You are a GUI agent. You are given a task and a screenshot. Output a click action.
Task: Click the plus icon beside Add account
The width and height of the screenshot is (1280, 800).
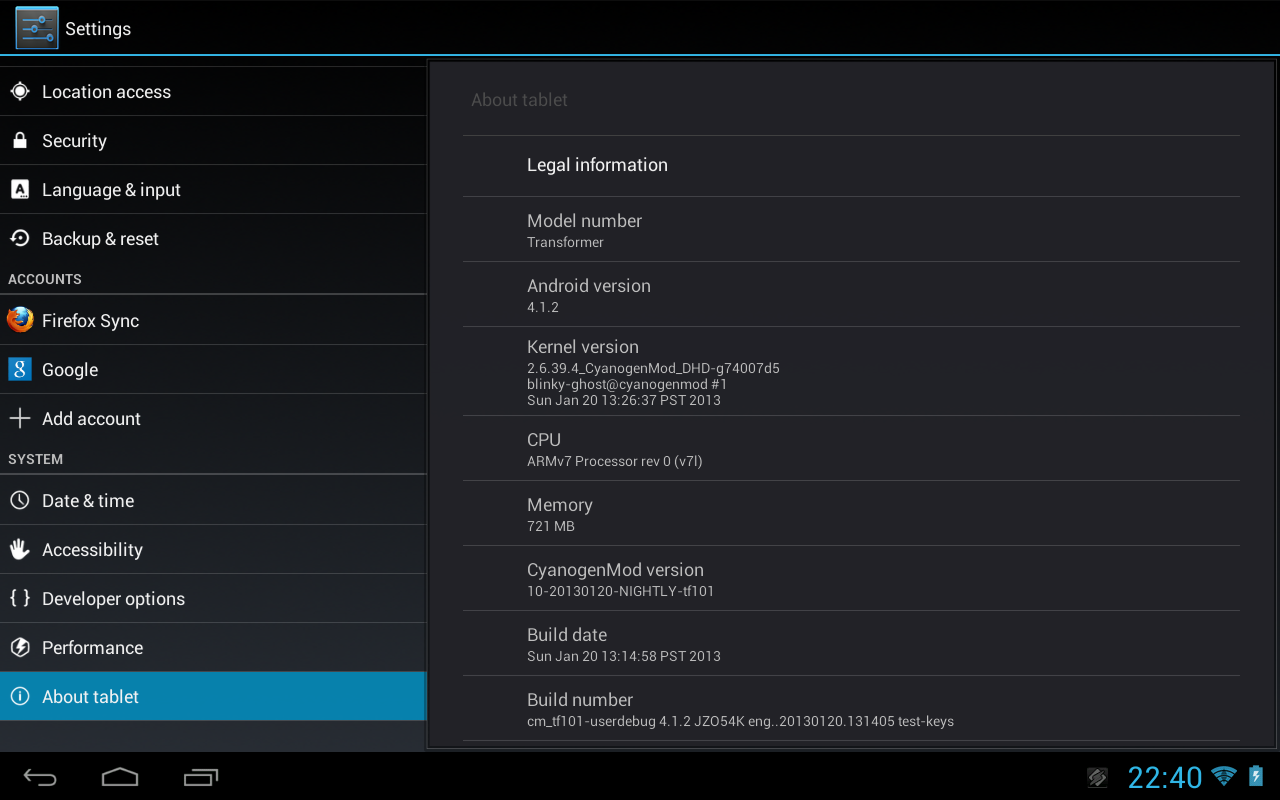pyautogui.click(x=20, y=418)
